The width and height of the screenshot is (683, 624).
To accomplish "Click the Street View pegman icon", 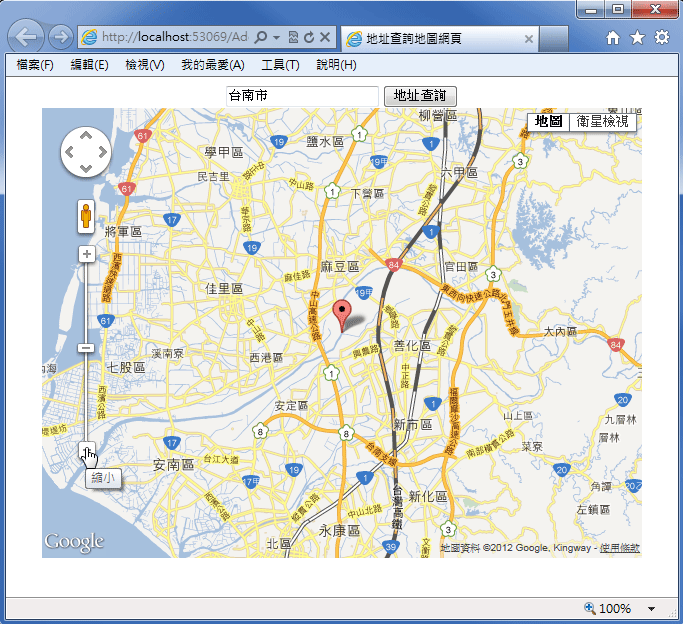I will (x=86, y=216).
